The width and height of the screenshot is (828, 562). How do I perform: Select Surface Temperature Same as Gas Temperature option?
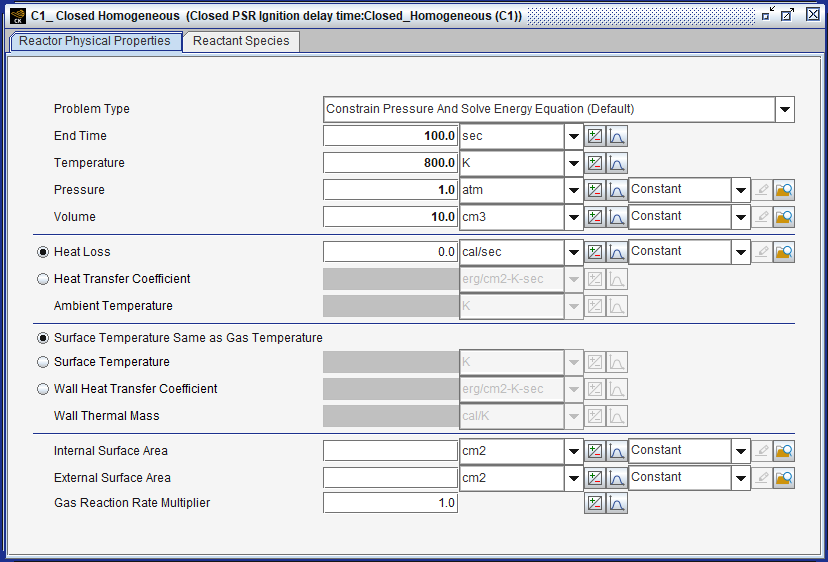(43, 338)
